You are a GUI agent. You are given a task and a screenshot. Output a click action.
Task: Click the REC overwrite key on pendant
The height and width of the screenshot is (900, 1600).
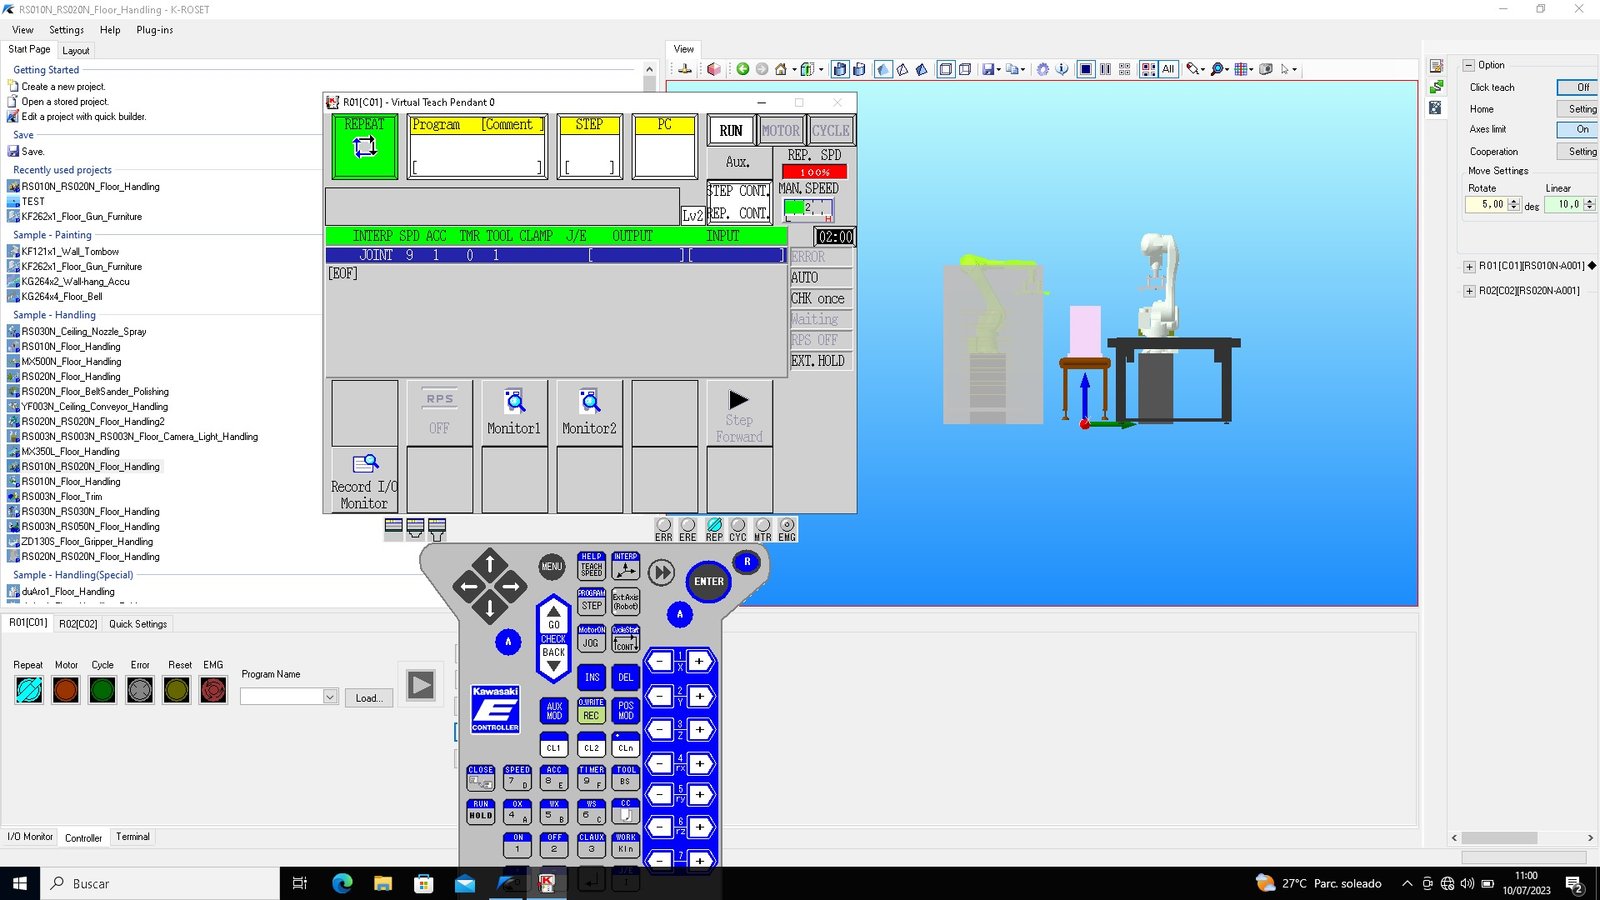592,710
